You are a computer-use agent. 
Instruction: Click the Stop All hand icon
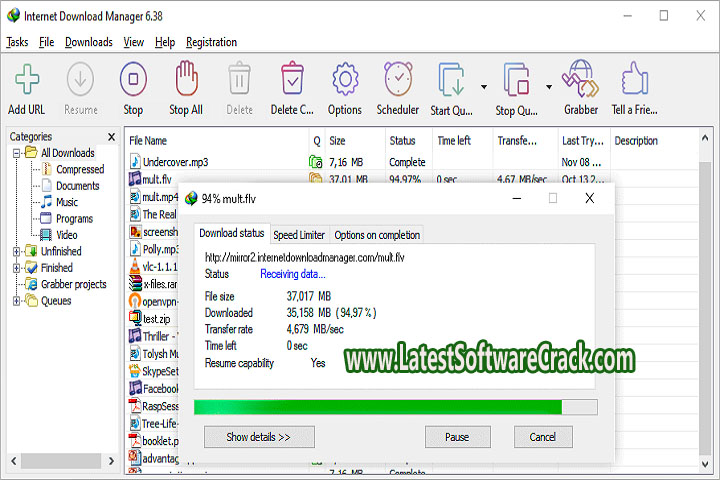[x=186, y=79]
